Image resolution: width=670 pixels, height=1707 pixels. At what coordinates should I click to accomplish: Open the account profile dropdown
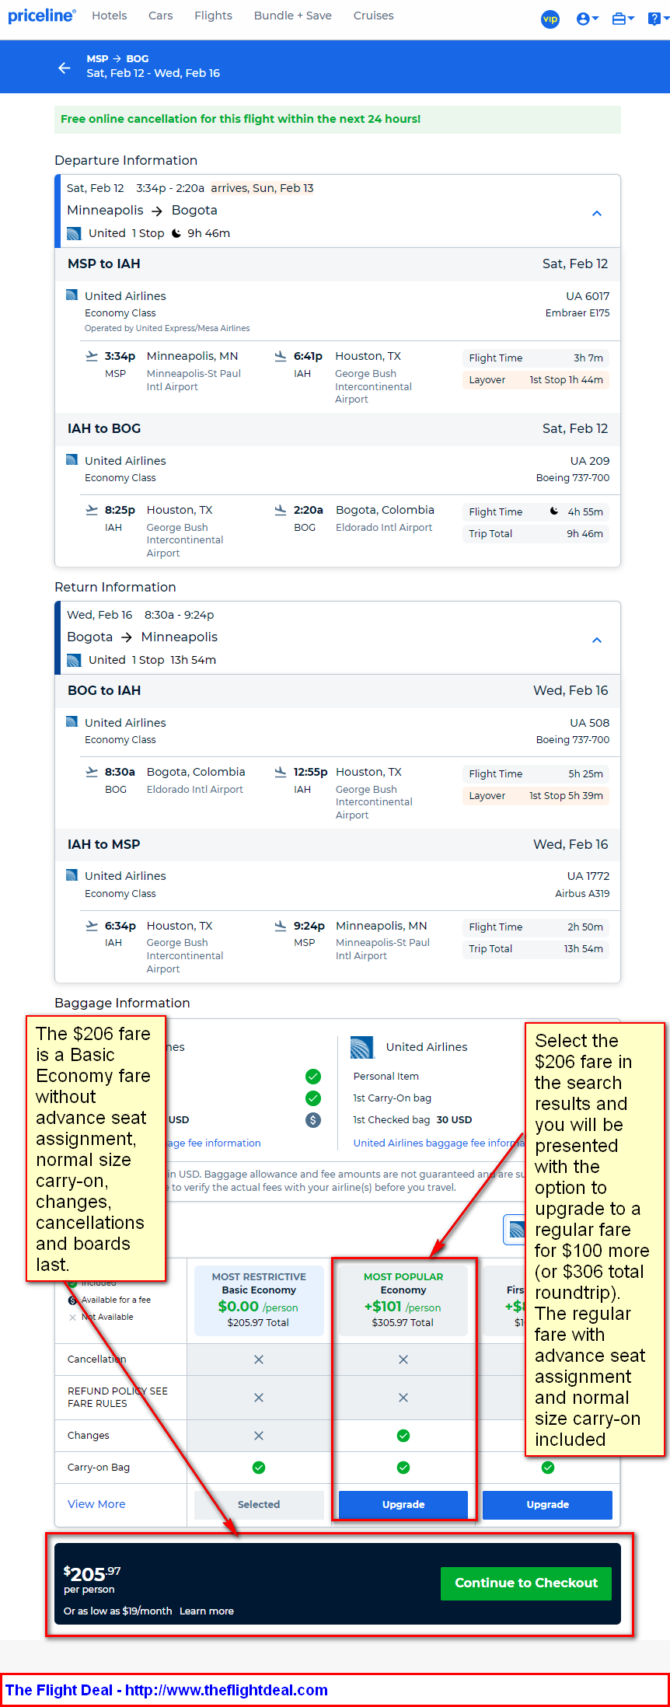point(587,19)
